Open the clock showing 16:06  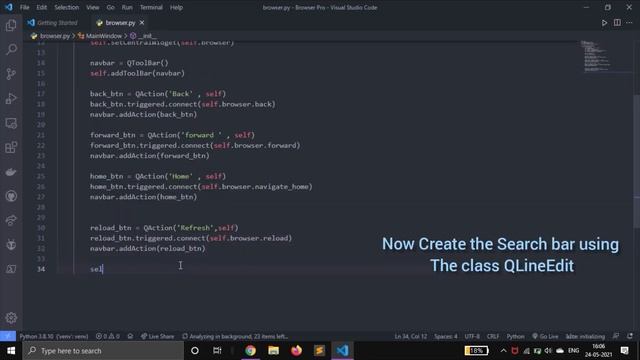598,351
